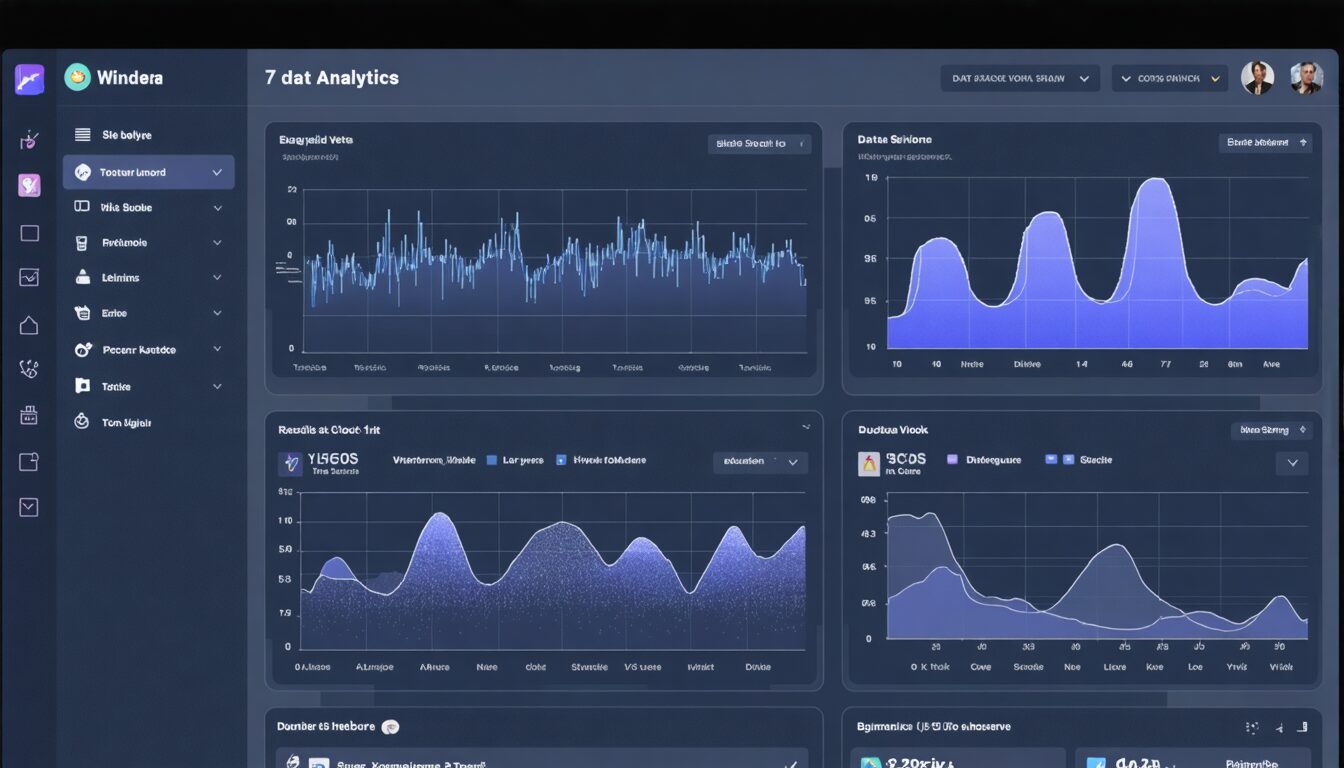The width and height of the screenshot is (1344, 768).
Task: Open the chevron dropdown in the Dudtua Viook card
Action: pos(1292,463)
